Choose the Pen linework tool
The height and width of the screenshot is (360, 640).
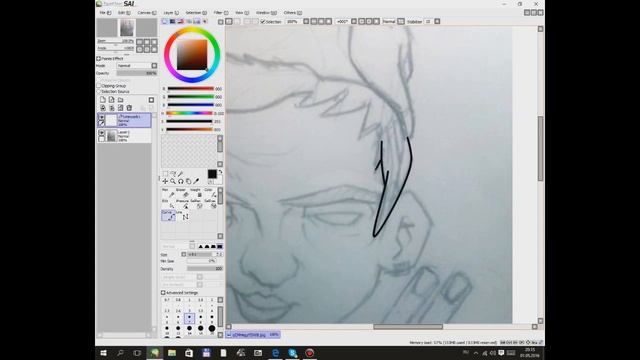click(168, 193)
